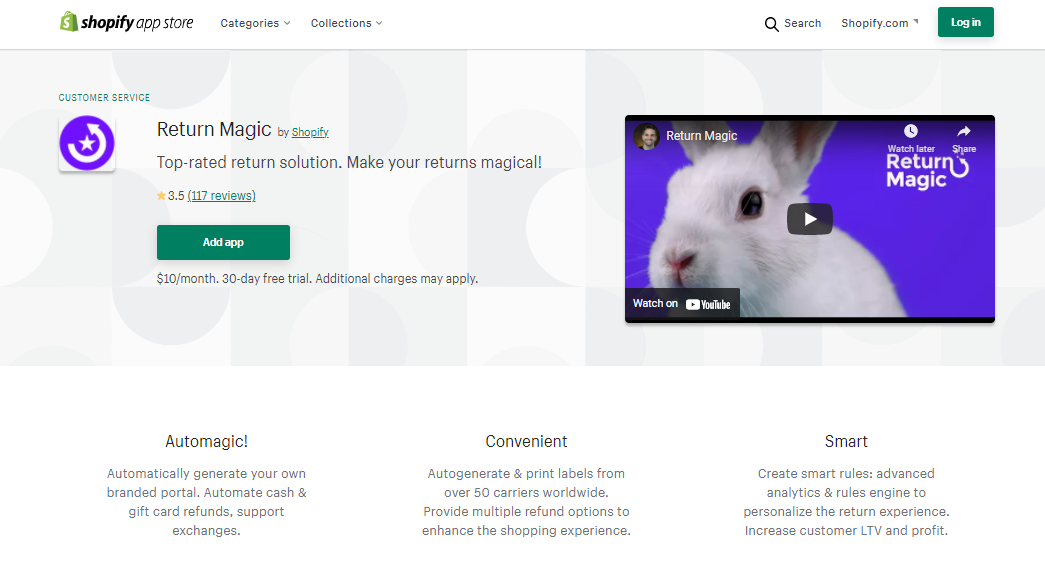
Task: Click Watch on YouTube button
Action: 682,304
